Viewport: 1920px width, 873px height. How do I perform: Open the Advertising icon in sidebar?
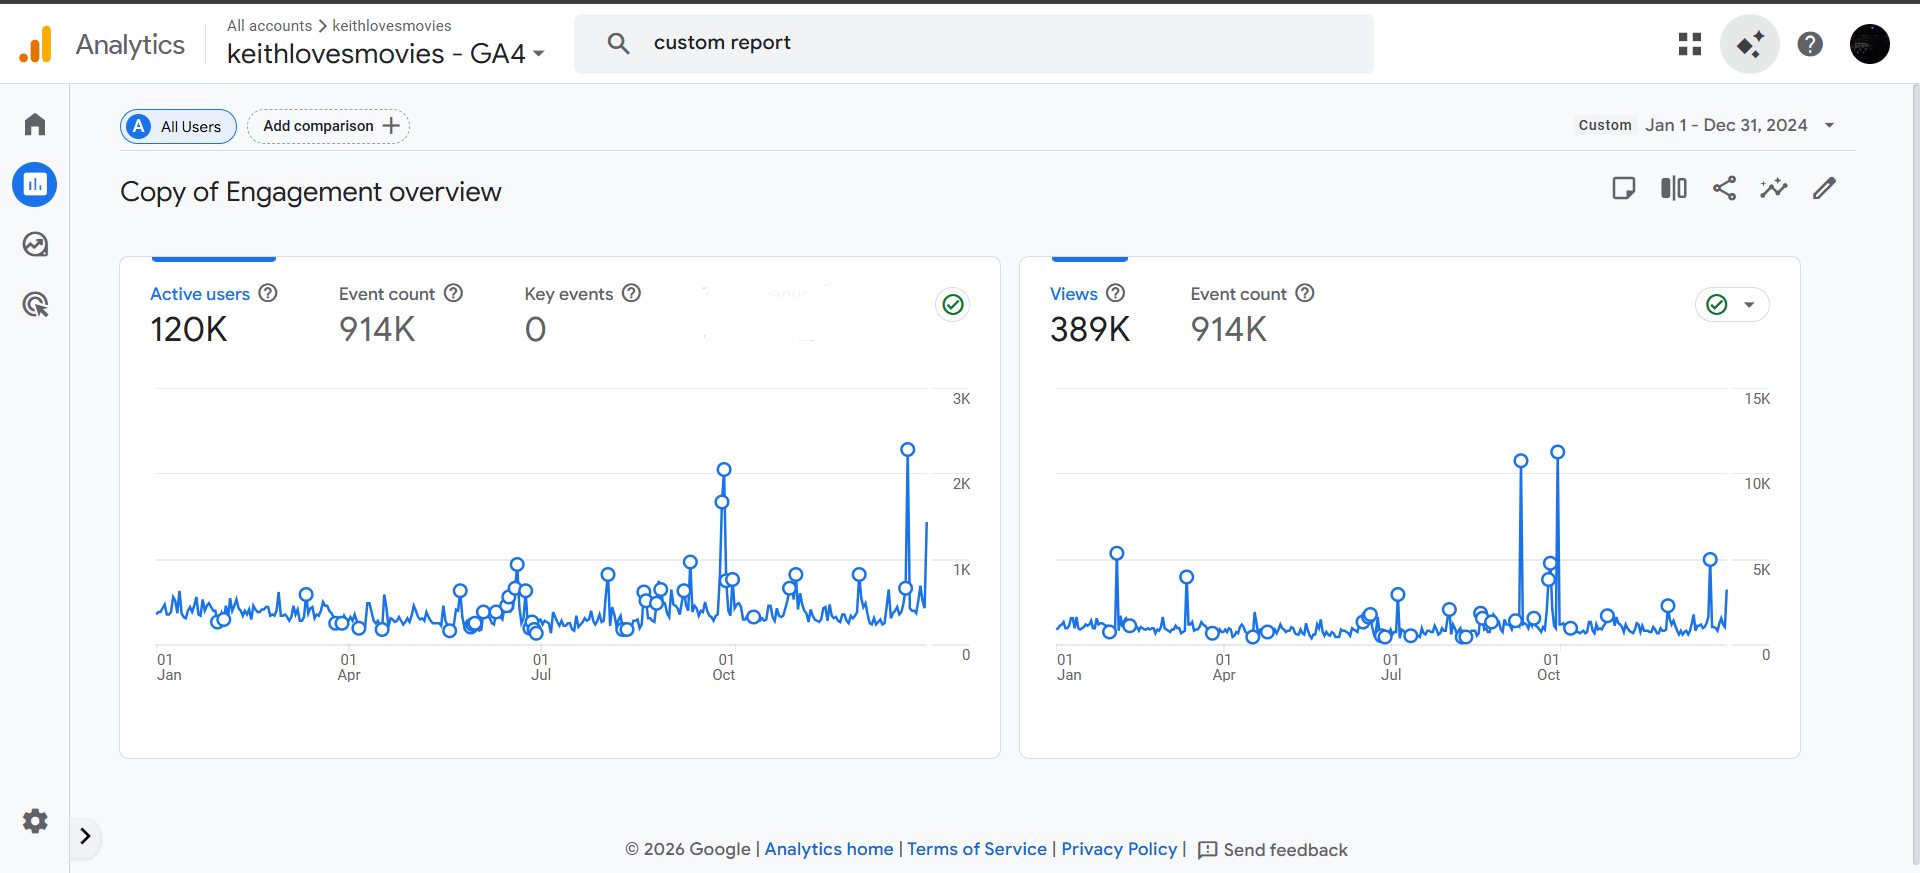(35, 305)
